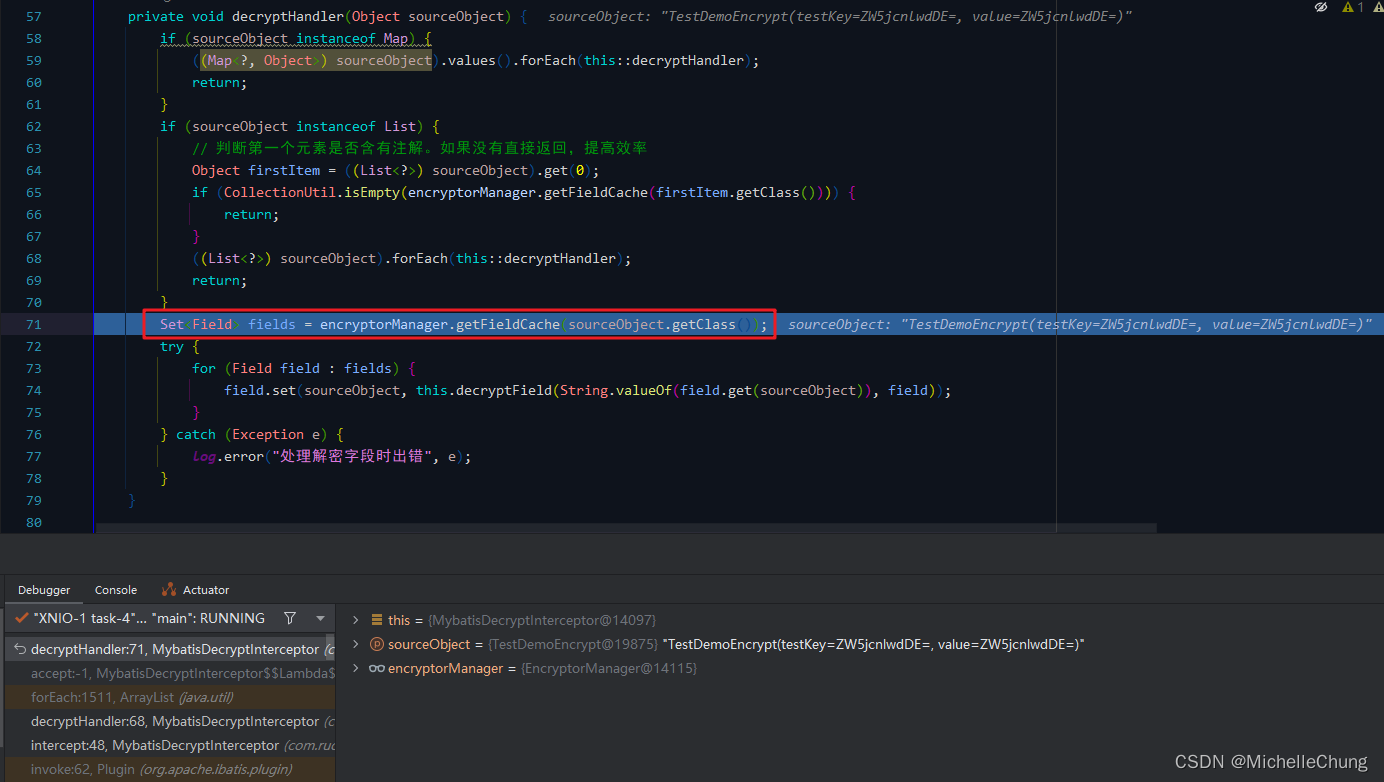Click 'Field field' in the for loop
1384x782 pixels.
[x=276, y=368]
